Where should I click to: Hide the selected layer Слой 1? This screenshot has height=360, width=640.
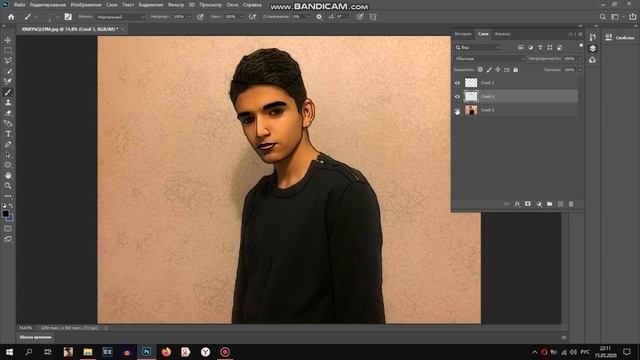457,96
